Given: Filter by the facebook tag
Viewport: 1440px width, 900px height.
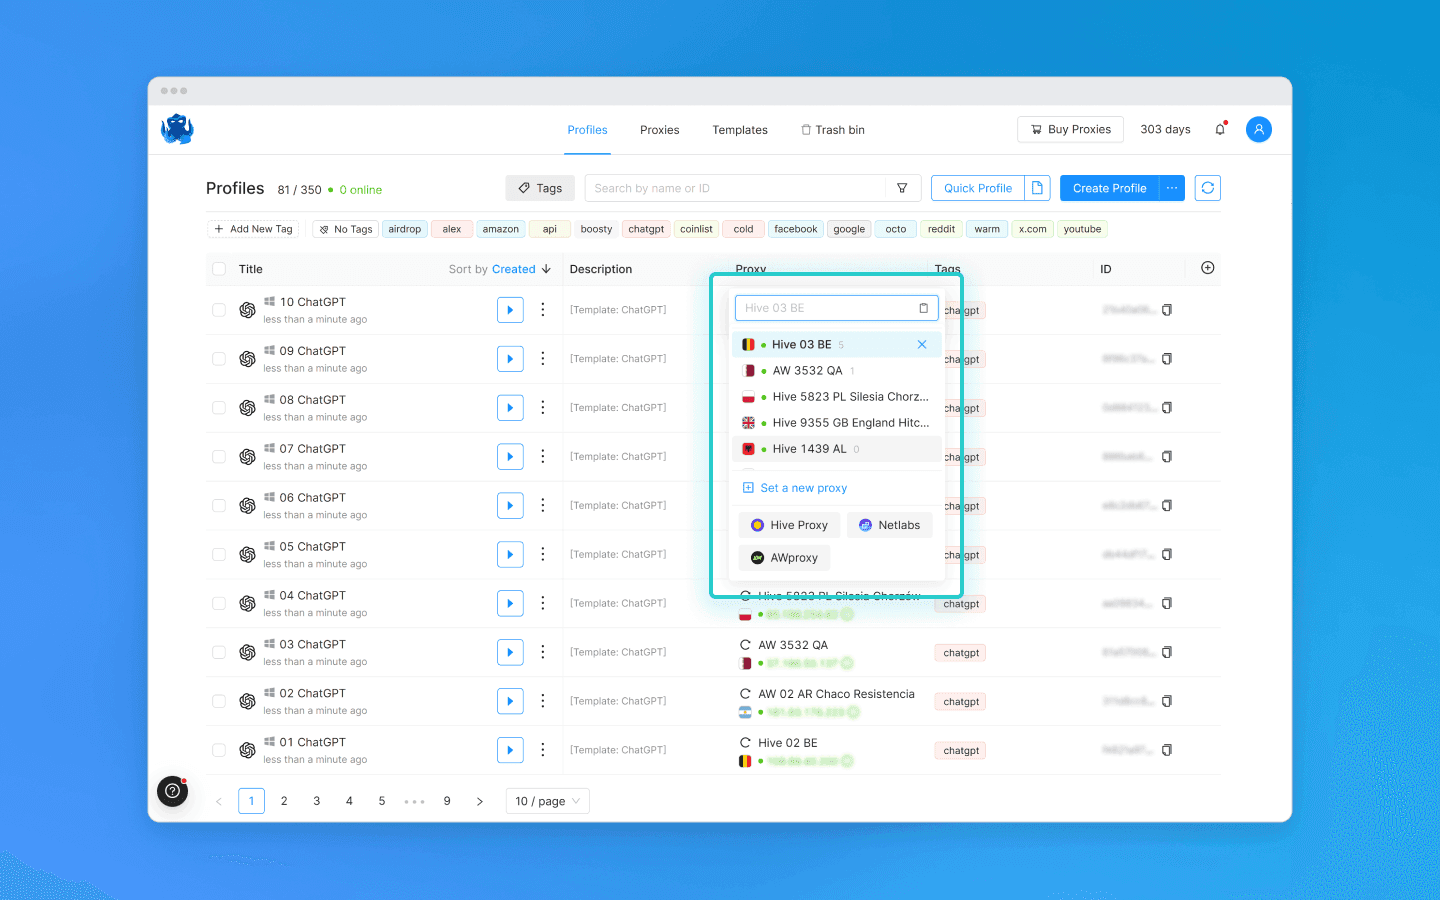Looking at the screenshot, I should click(796, 229).
